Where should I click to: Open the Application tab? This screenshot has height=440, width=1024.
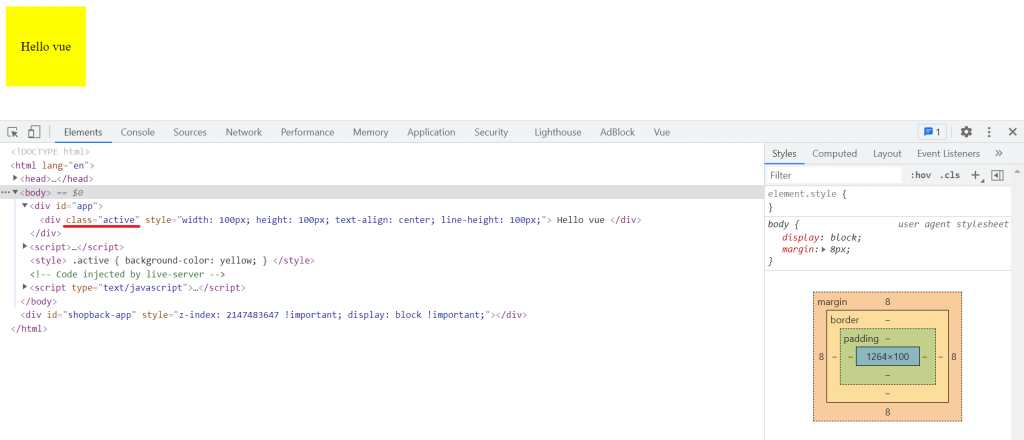431,132
